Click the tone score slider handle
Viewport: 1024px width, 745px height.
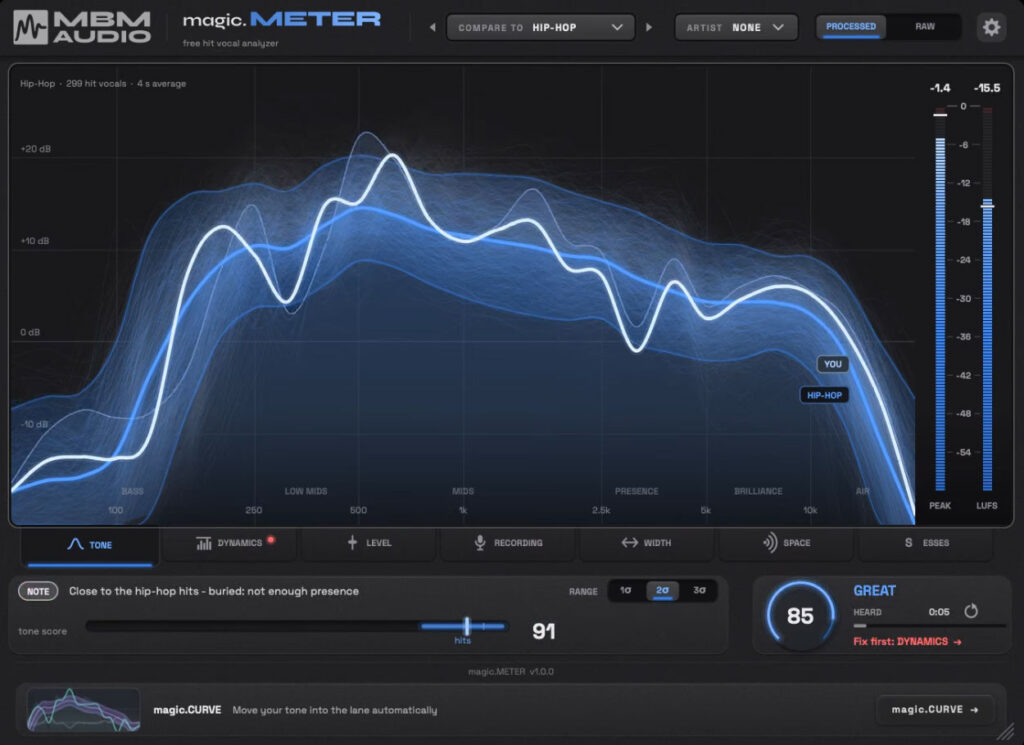466,626
